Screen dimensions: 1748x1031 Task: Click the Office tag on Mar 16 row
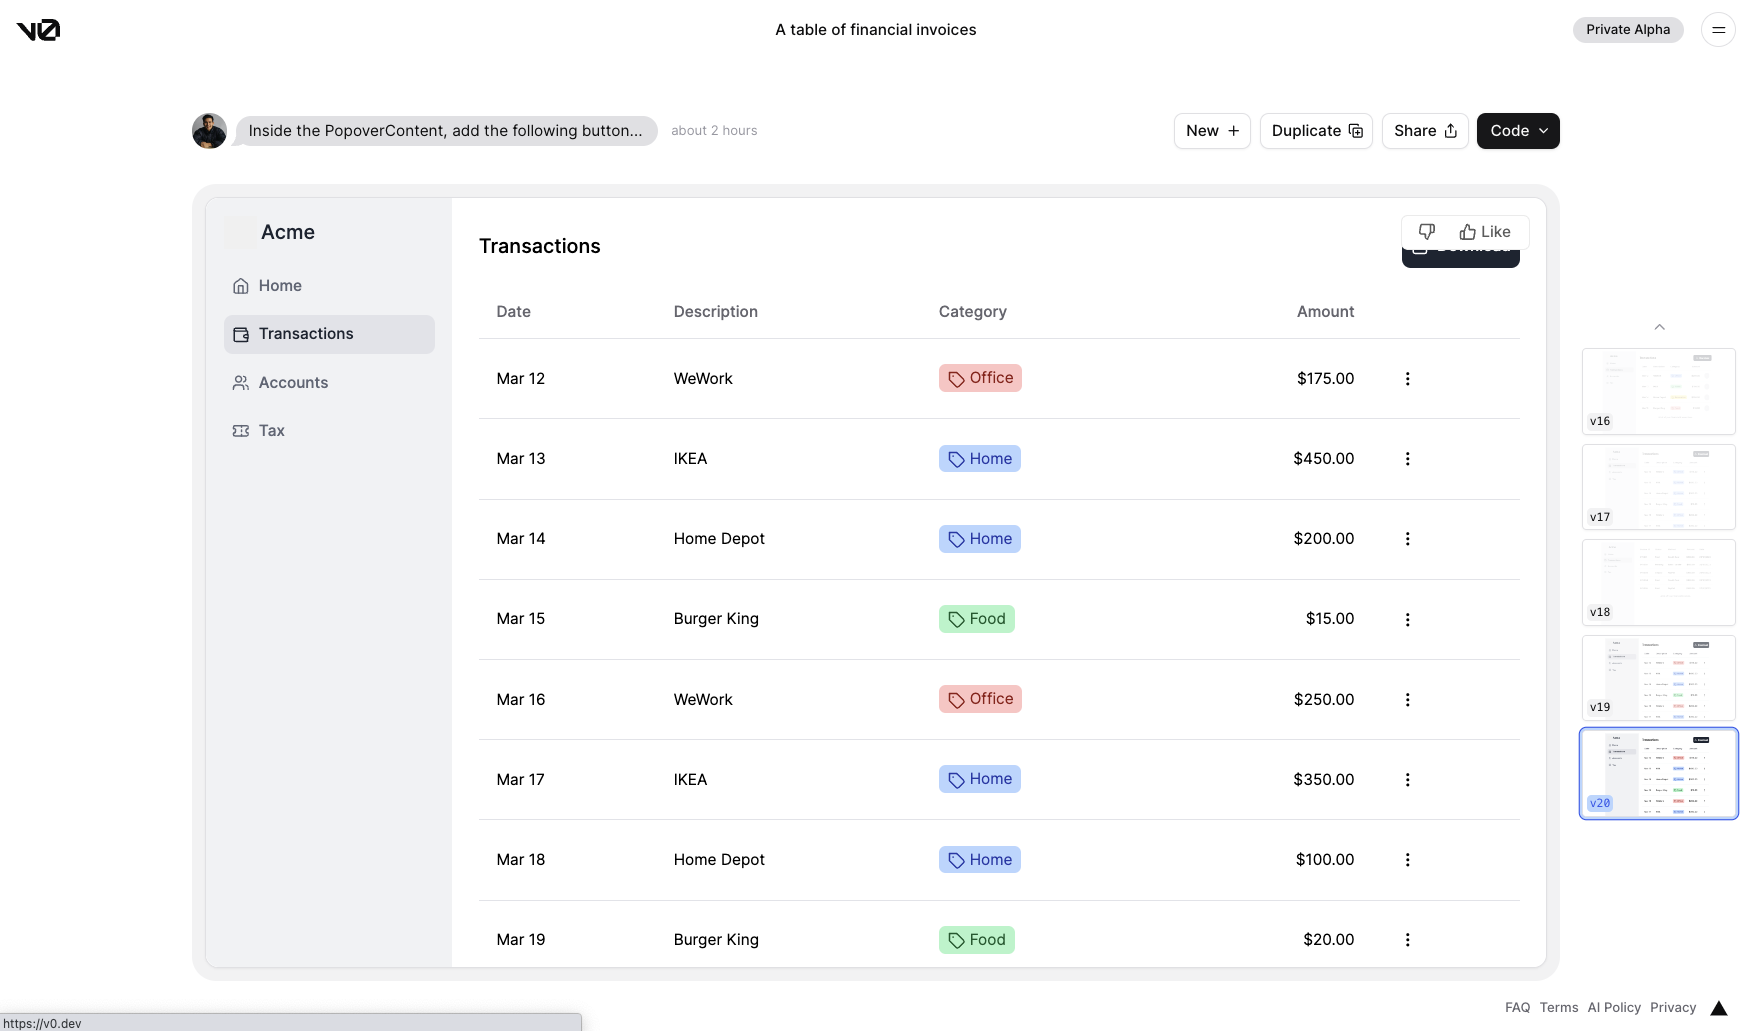pyautogui.click(x=980, y=699)
